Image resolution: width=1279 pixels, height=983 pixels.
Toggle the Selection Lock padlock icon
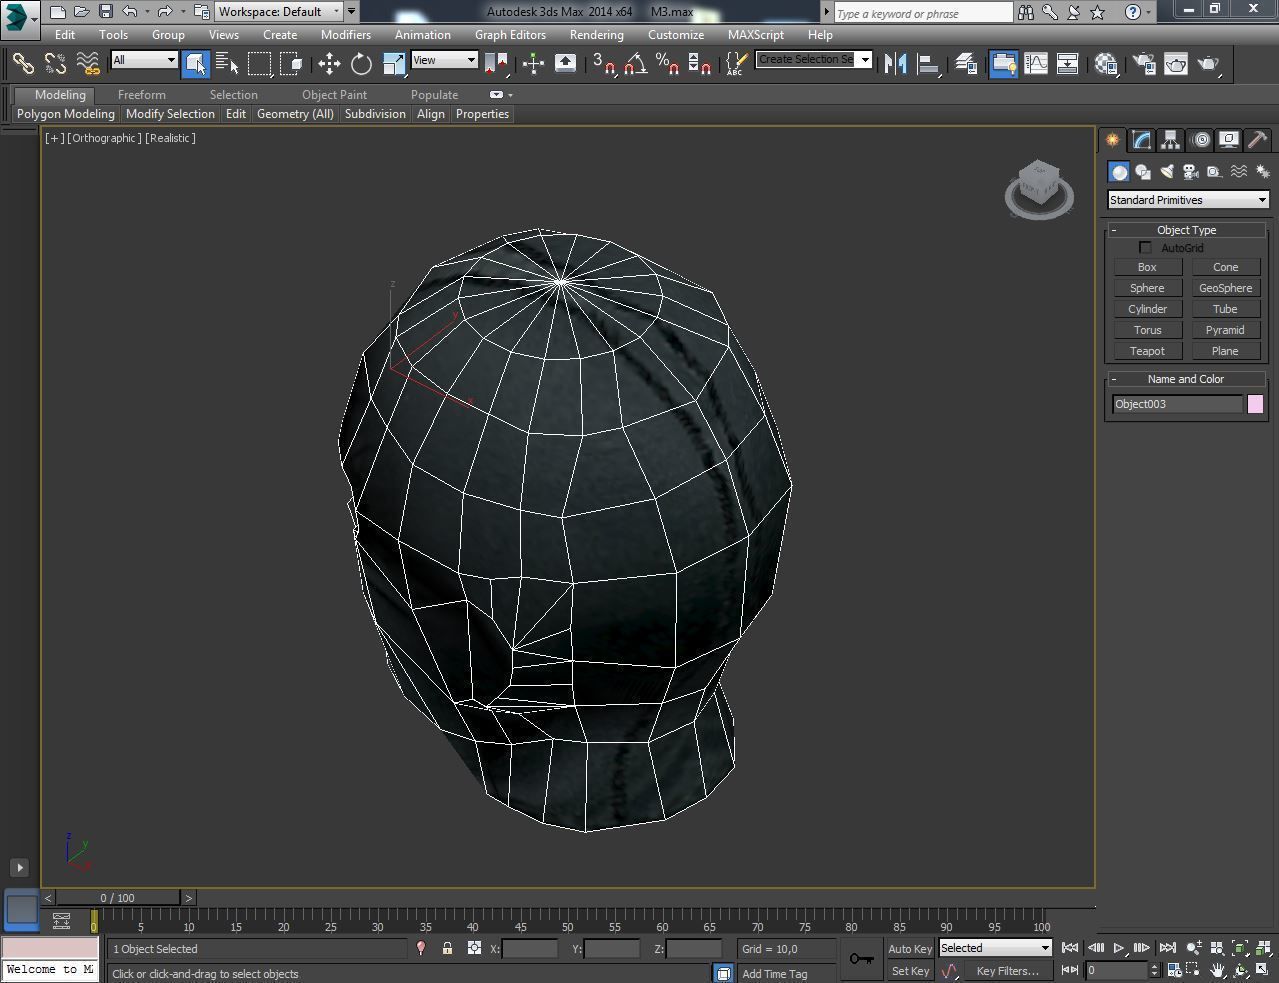pos(447,948)
